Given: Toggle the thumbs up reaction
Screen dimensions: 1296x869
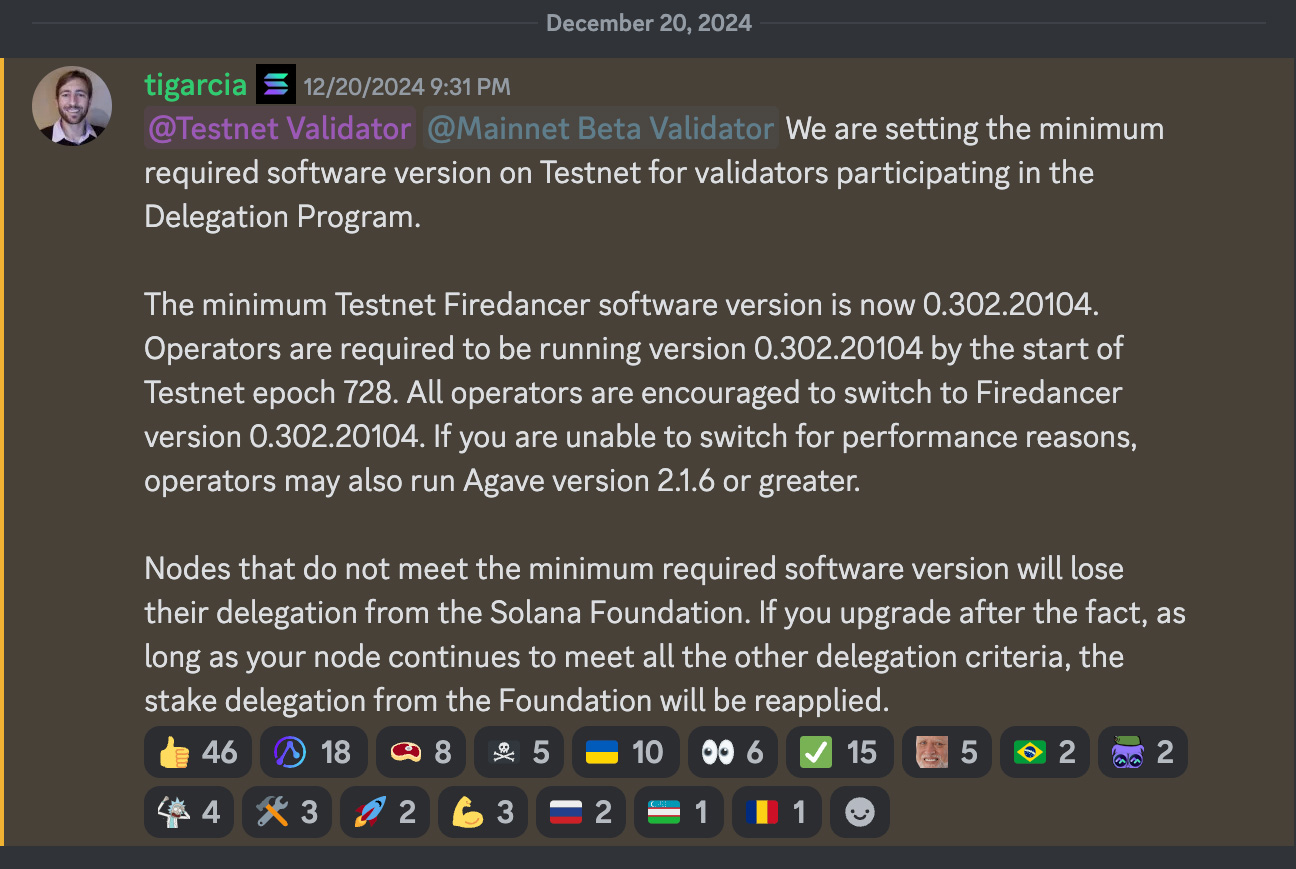Looking at the screenshot, I should click(197, 753).
